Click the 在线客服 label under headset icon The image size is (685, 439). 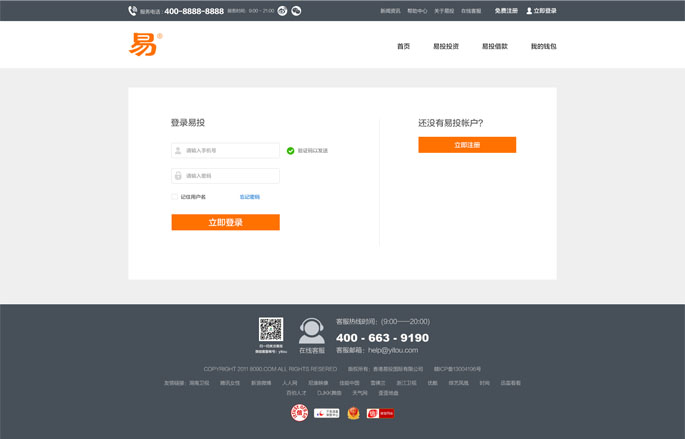[x=312, y=350]
